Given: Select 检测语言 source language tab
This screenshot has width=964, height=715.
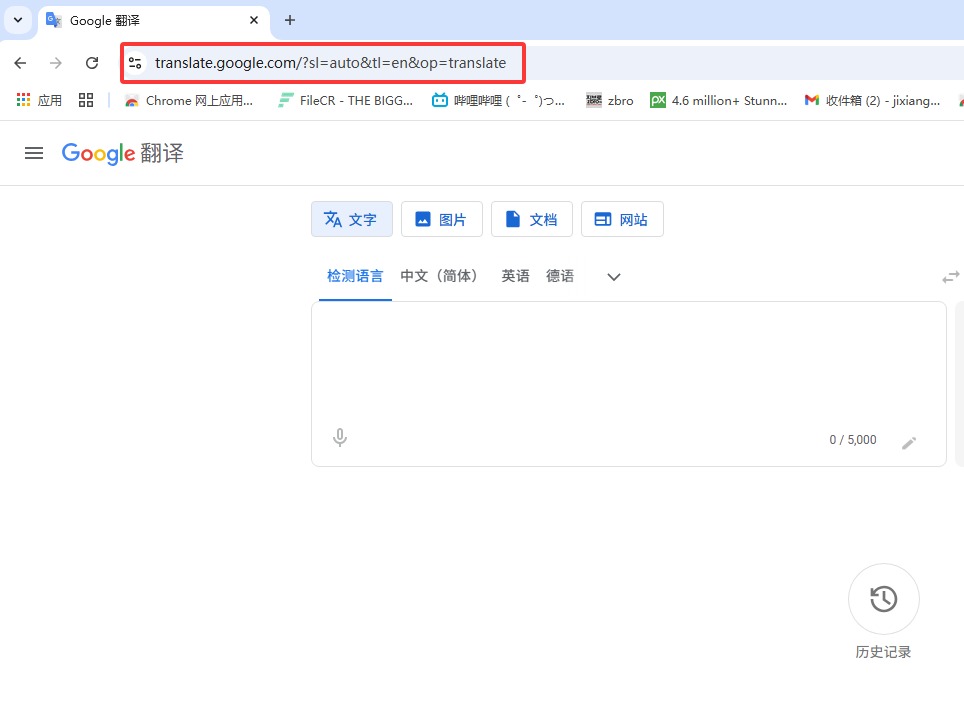Looking at the screenshot, I should click(355, 276).
